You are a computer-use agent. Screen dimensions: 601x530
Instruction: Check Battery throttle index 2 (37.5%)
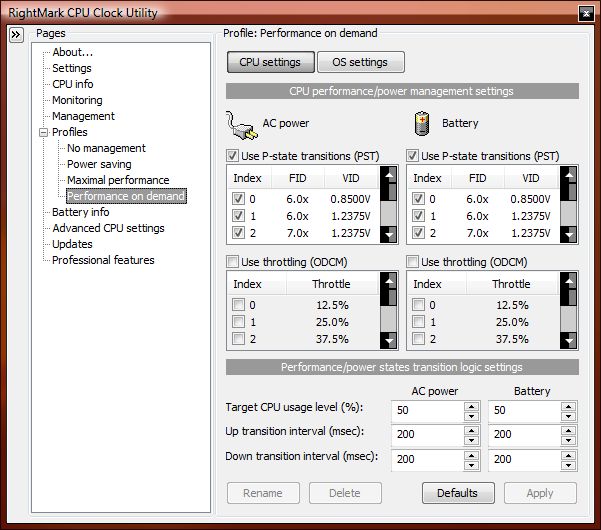point(418,338)
